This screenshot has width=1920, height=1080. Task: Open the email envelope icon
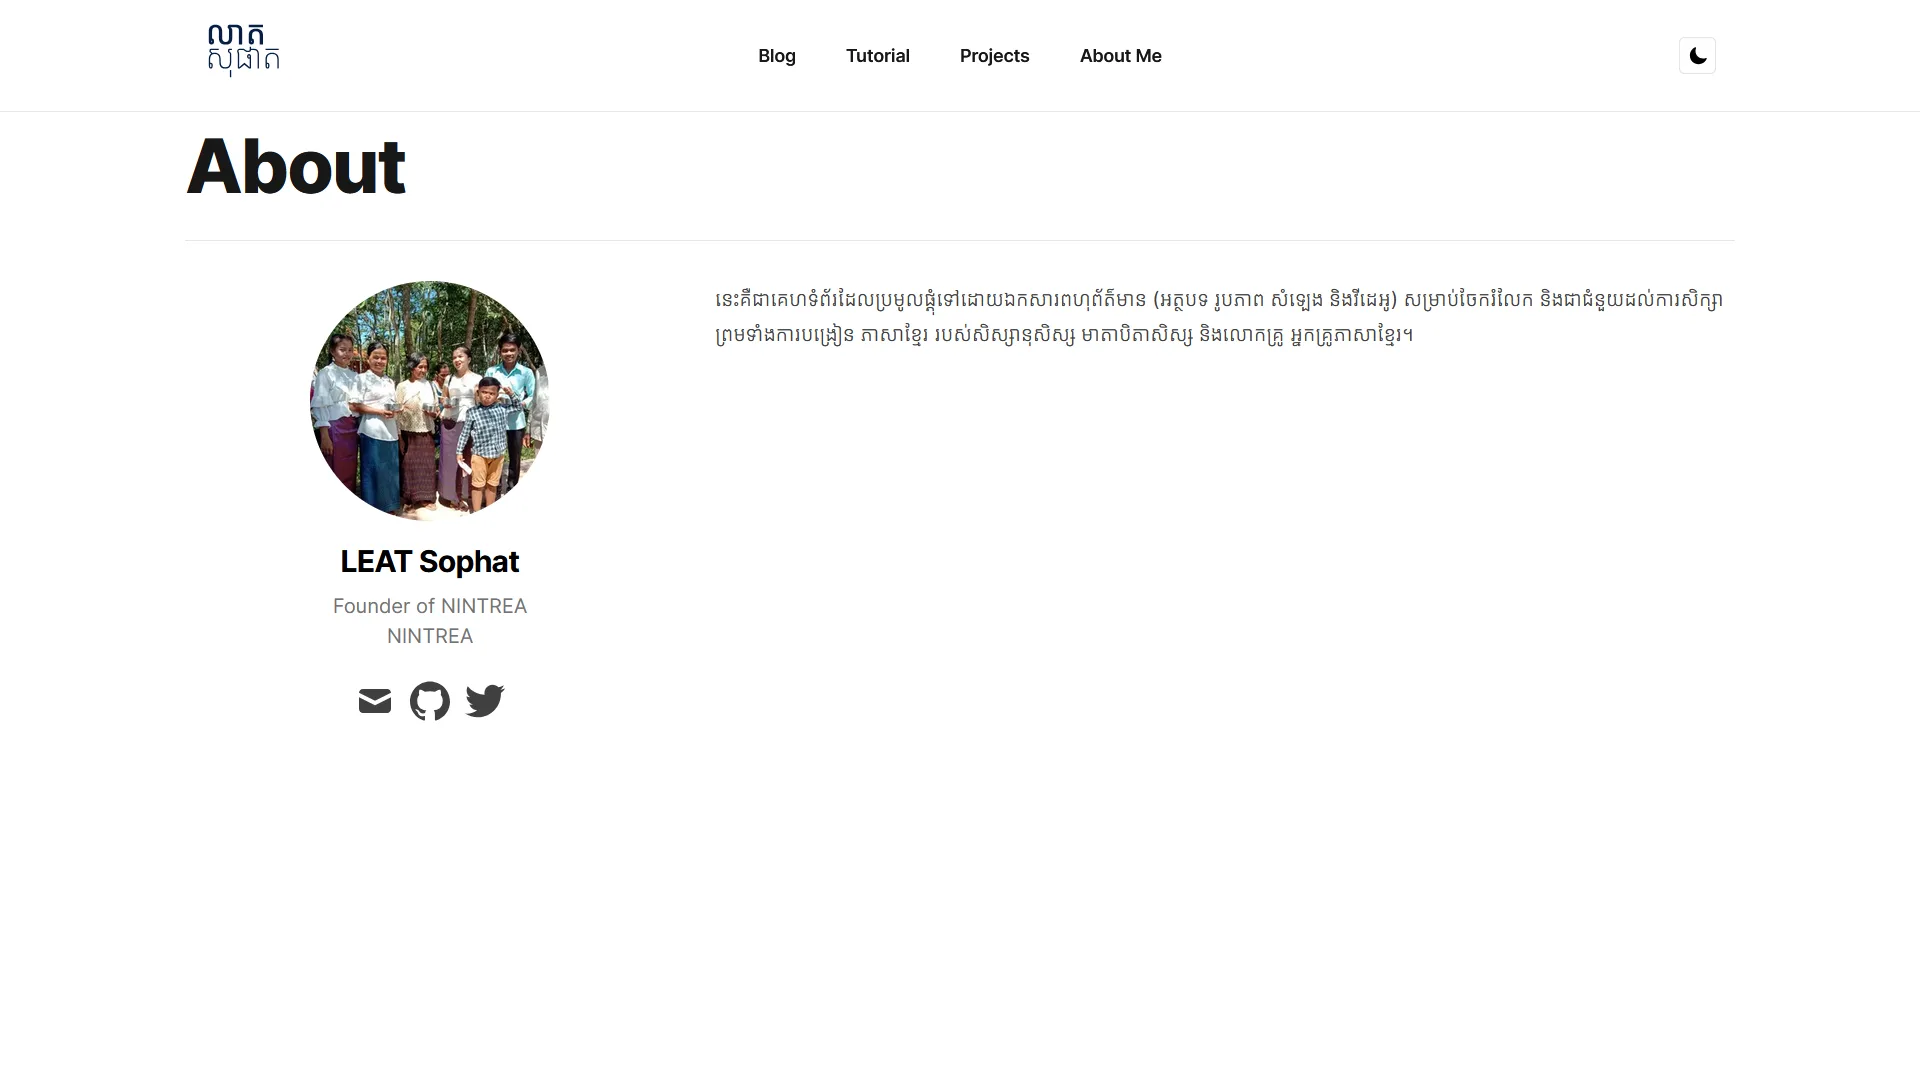coord(375,701)
